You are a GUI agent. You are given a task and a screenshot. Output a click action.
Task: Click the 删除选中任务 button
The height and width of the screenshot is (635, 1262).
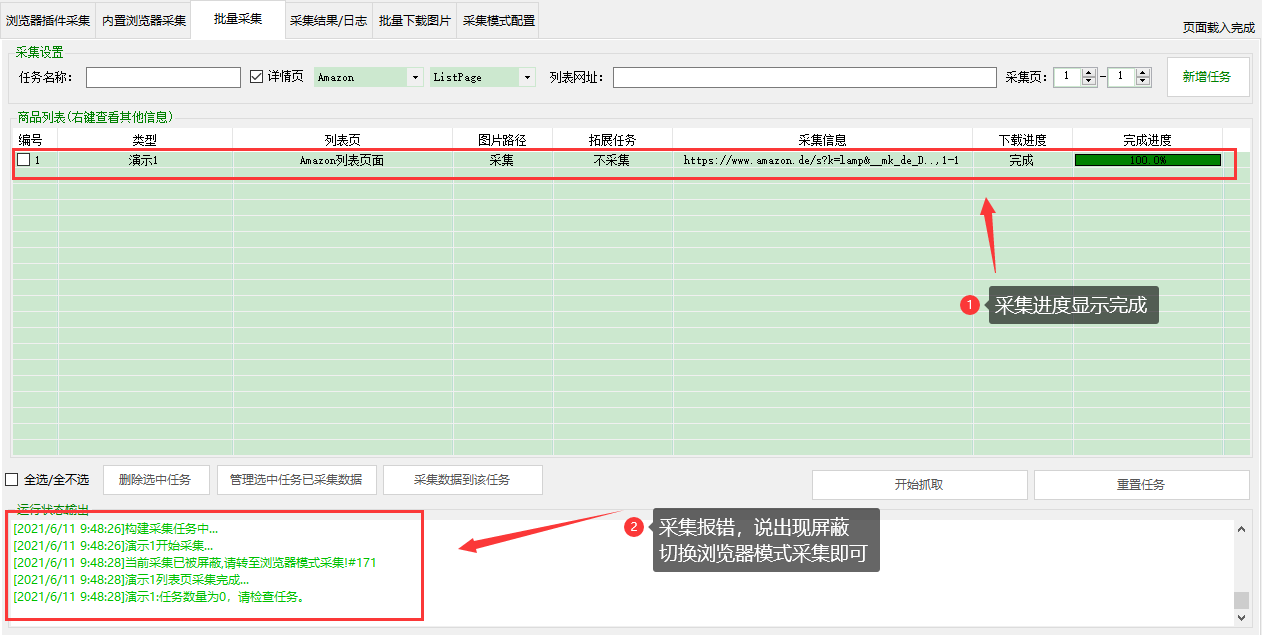coord(155,480)
